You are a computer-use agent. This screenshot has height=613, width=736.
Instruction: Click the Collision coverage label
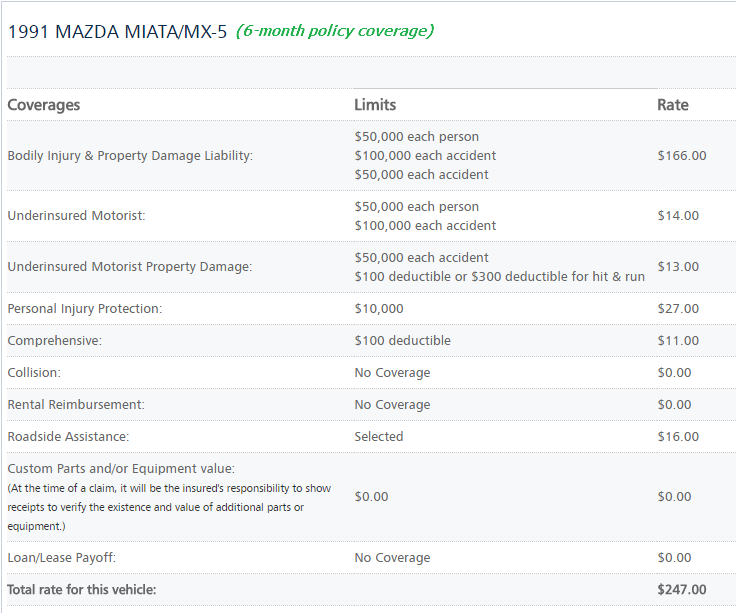pos(34,373)
